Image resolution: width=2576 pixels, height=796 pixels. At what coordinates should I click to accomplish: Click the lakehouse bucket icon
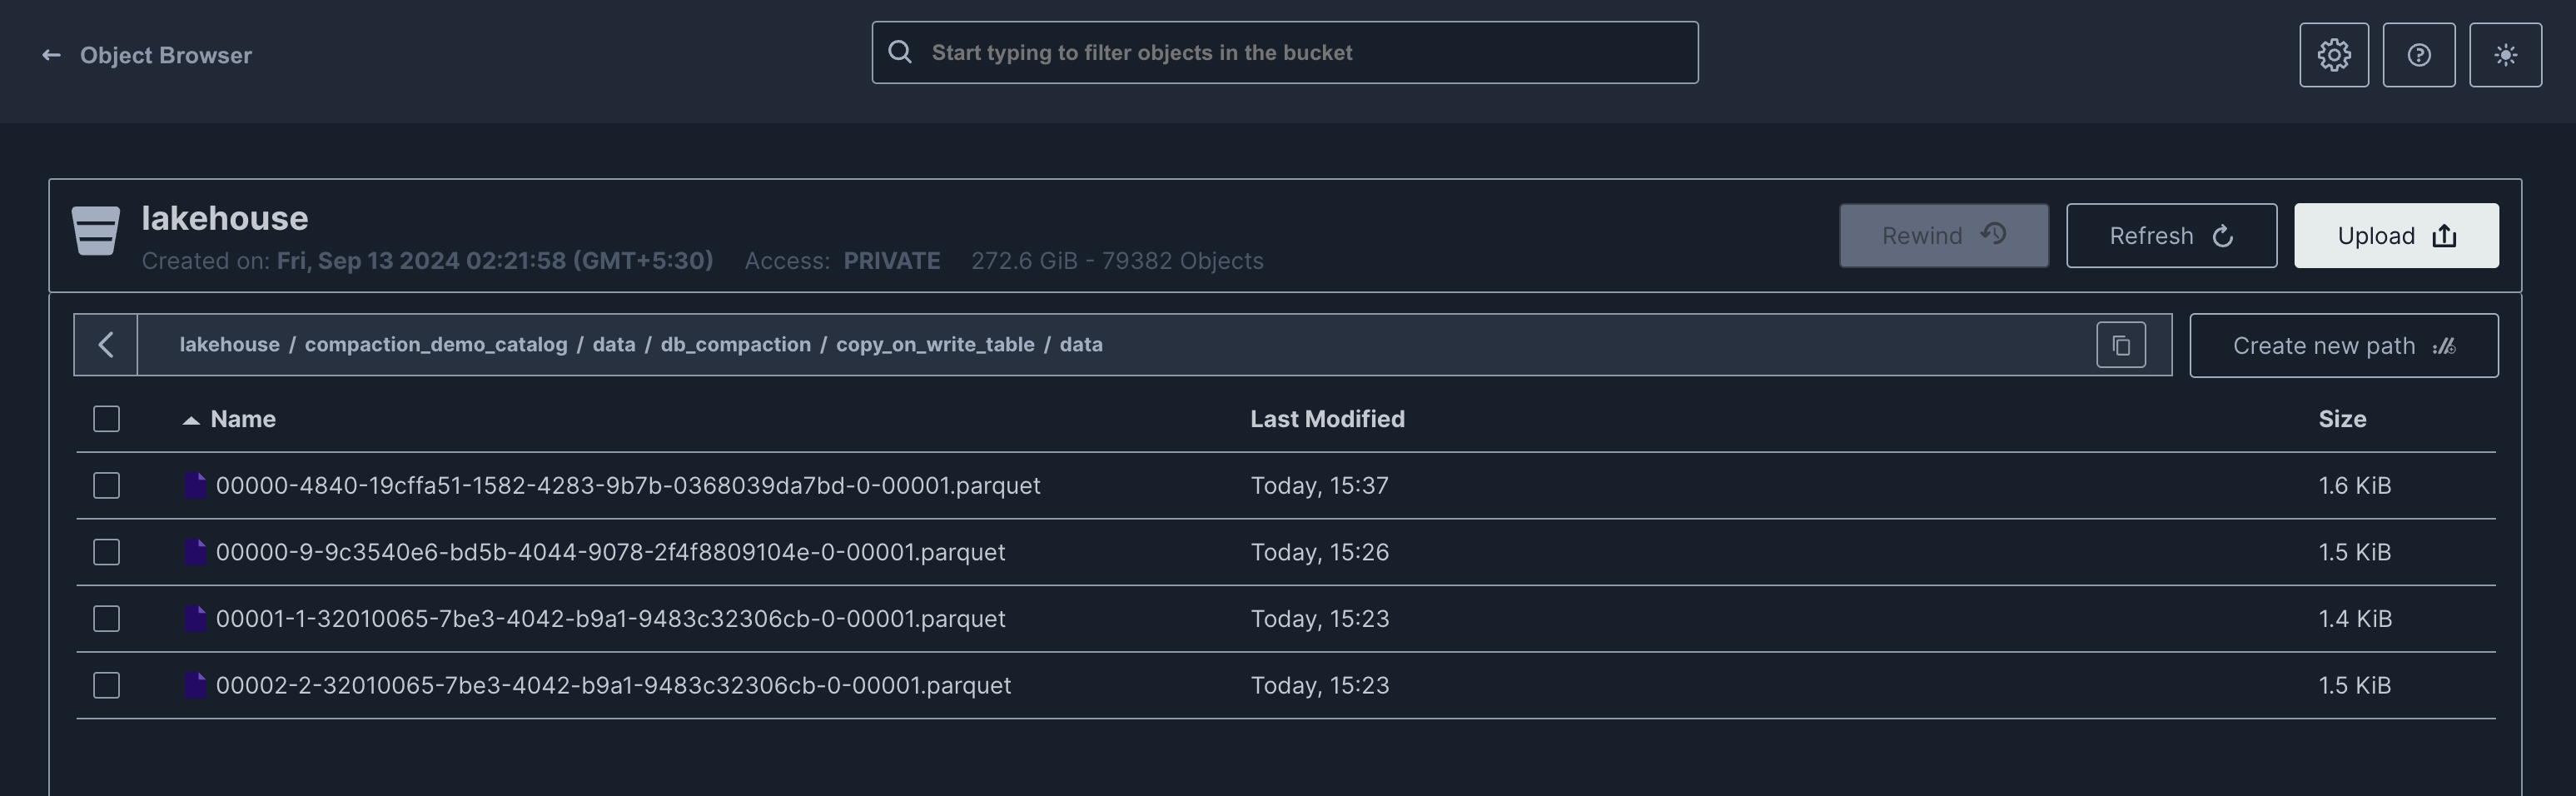click(96, 231)
